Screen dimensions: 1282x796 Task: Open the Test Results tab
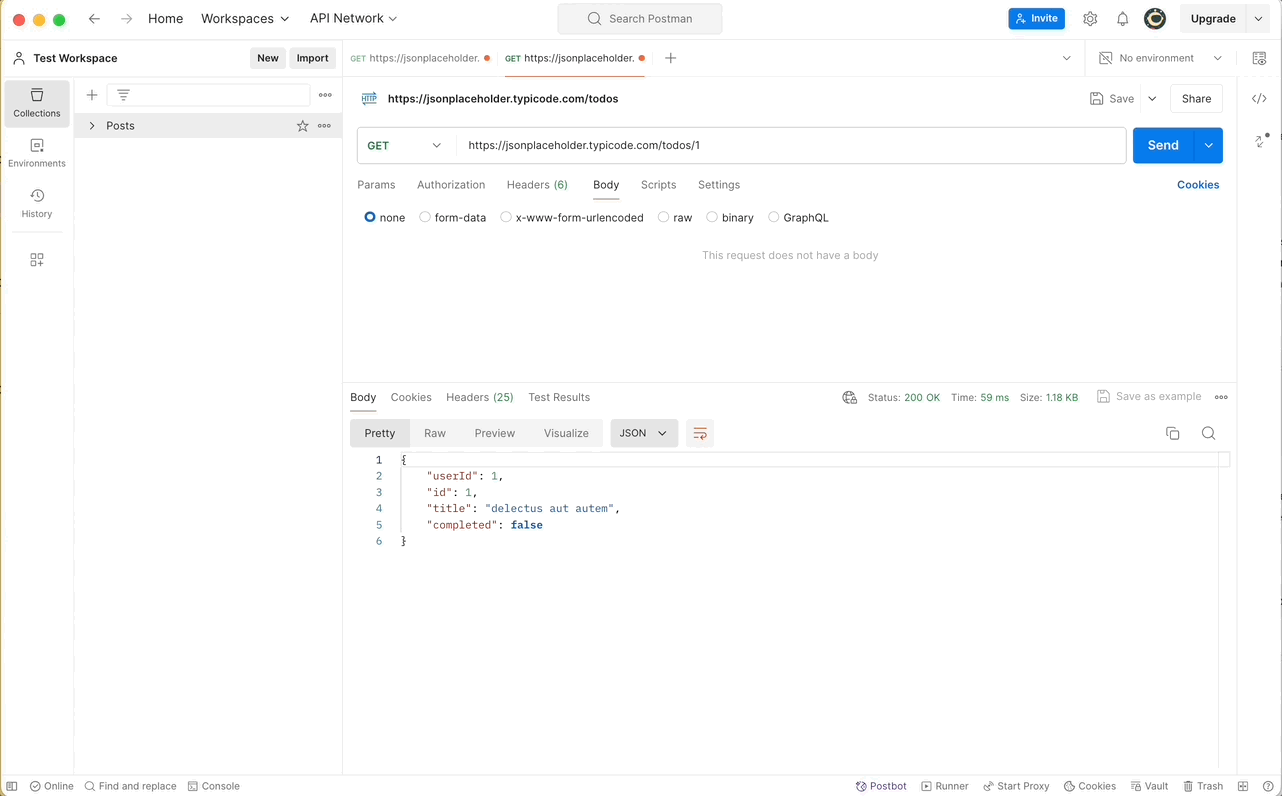(559, 397)
